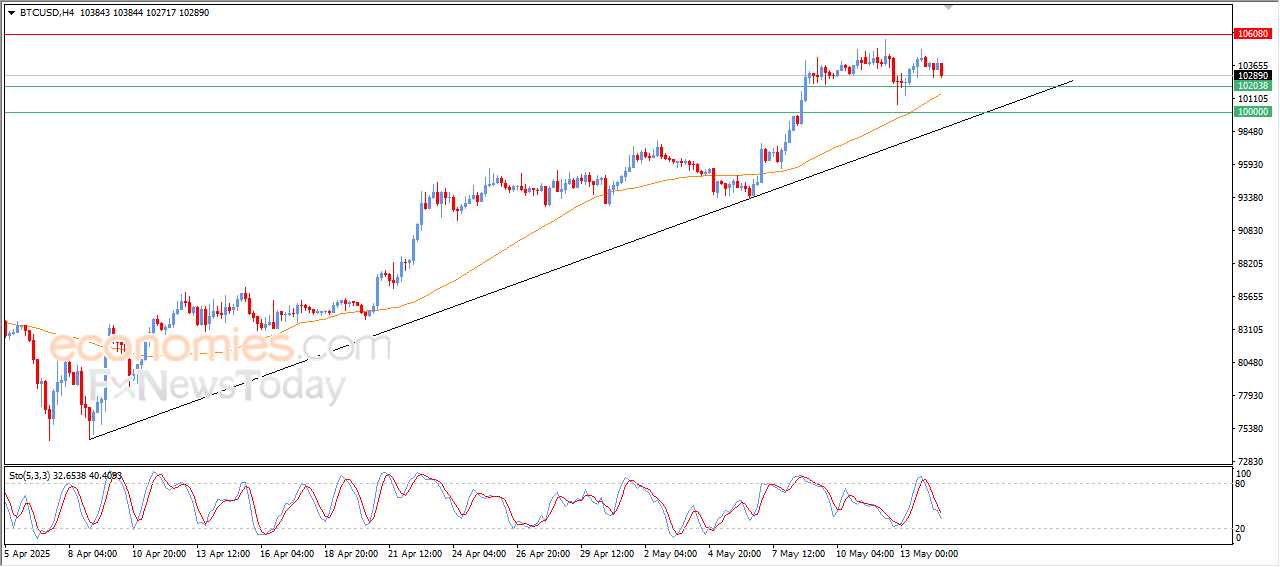
Task: Click the stochastic scale value 20
Action: 1242,528
